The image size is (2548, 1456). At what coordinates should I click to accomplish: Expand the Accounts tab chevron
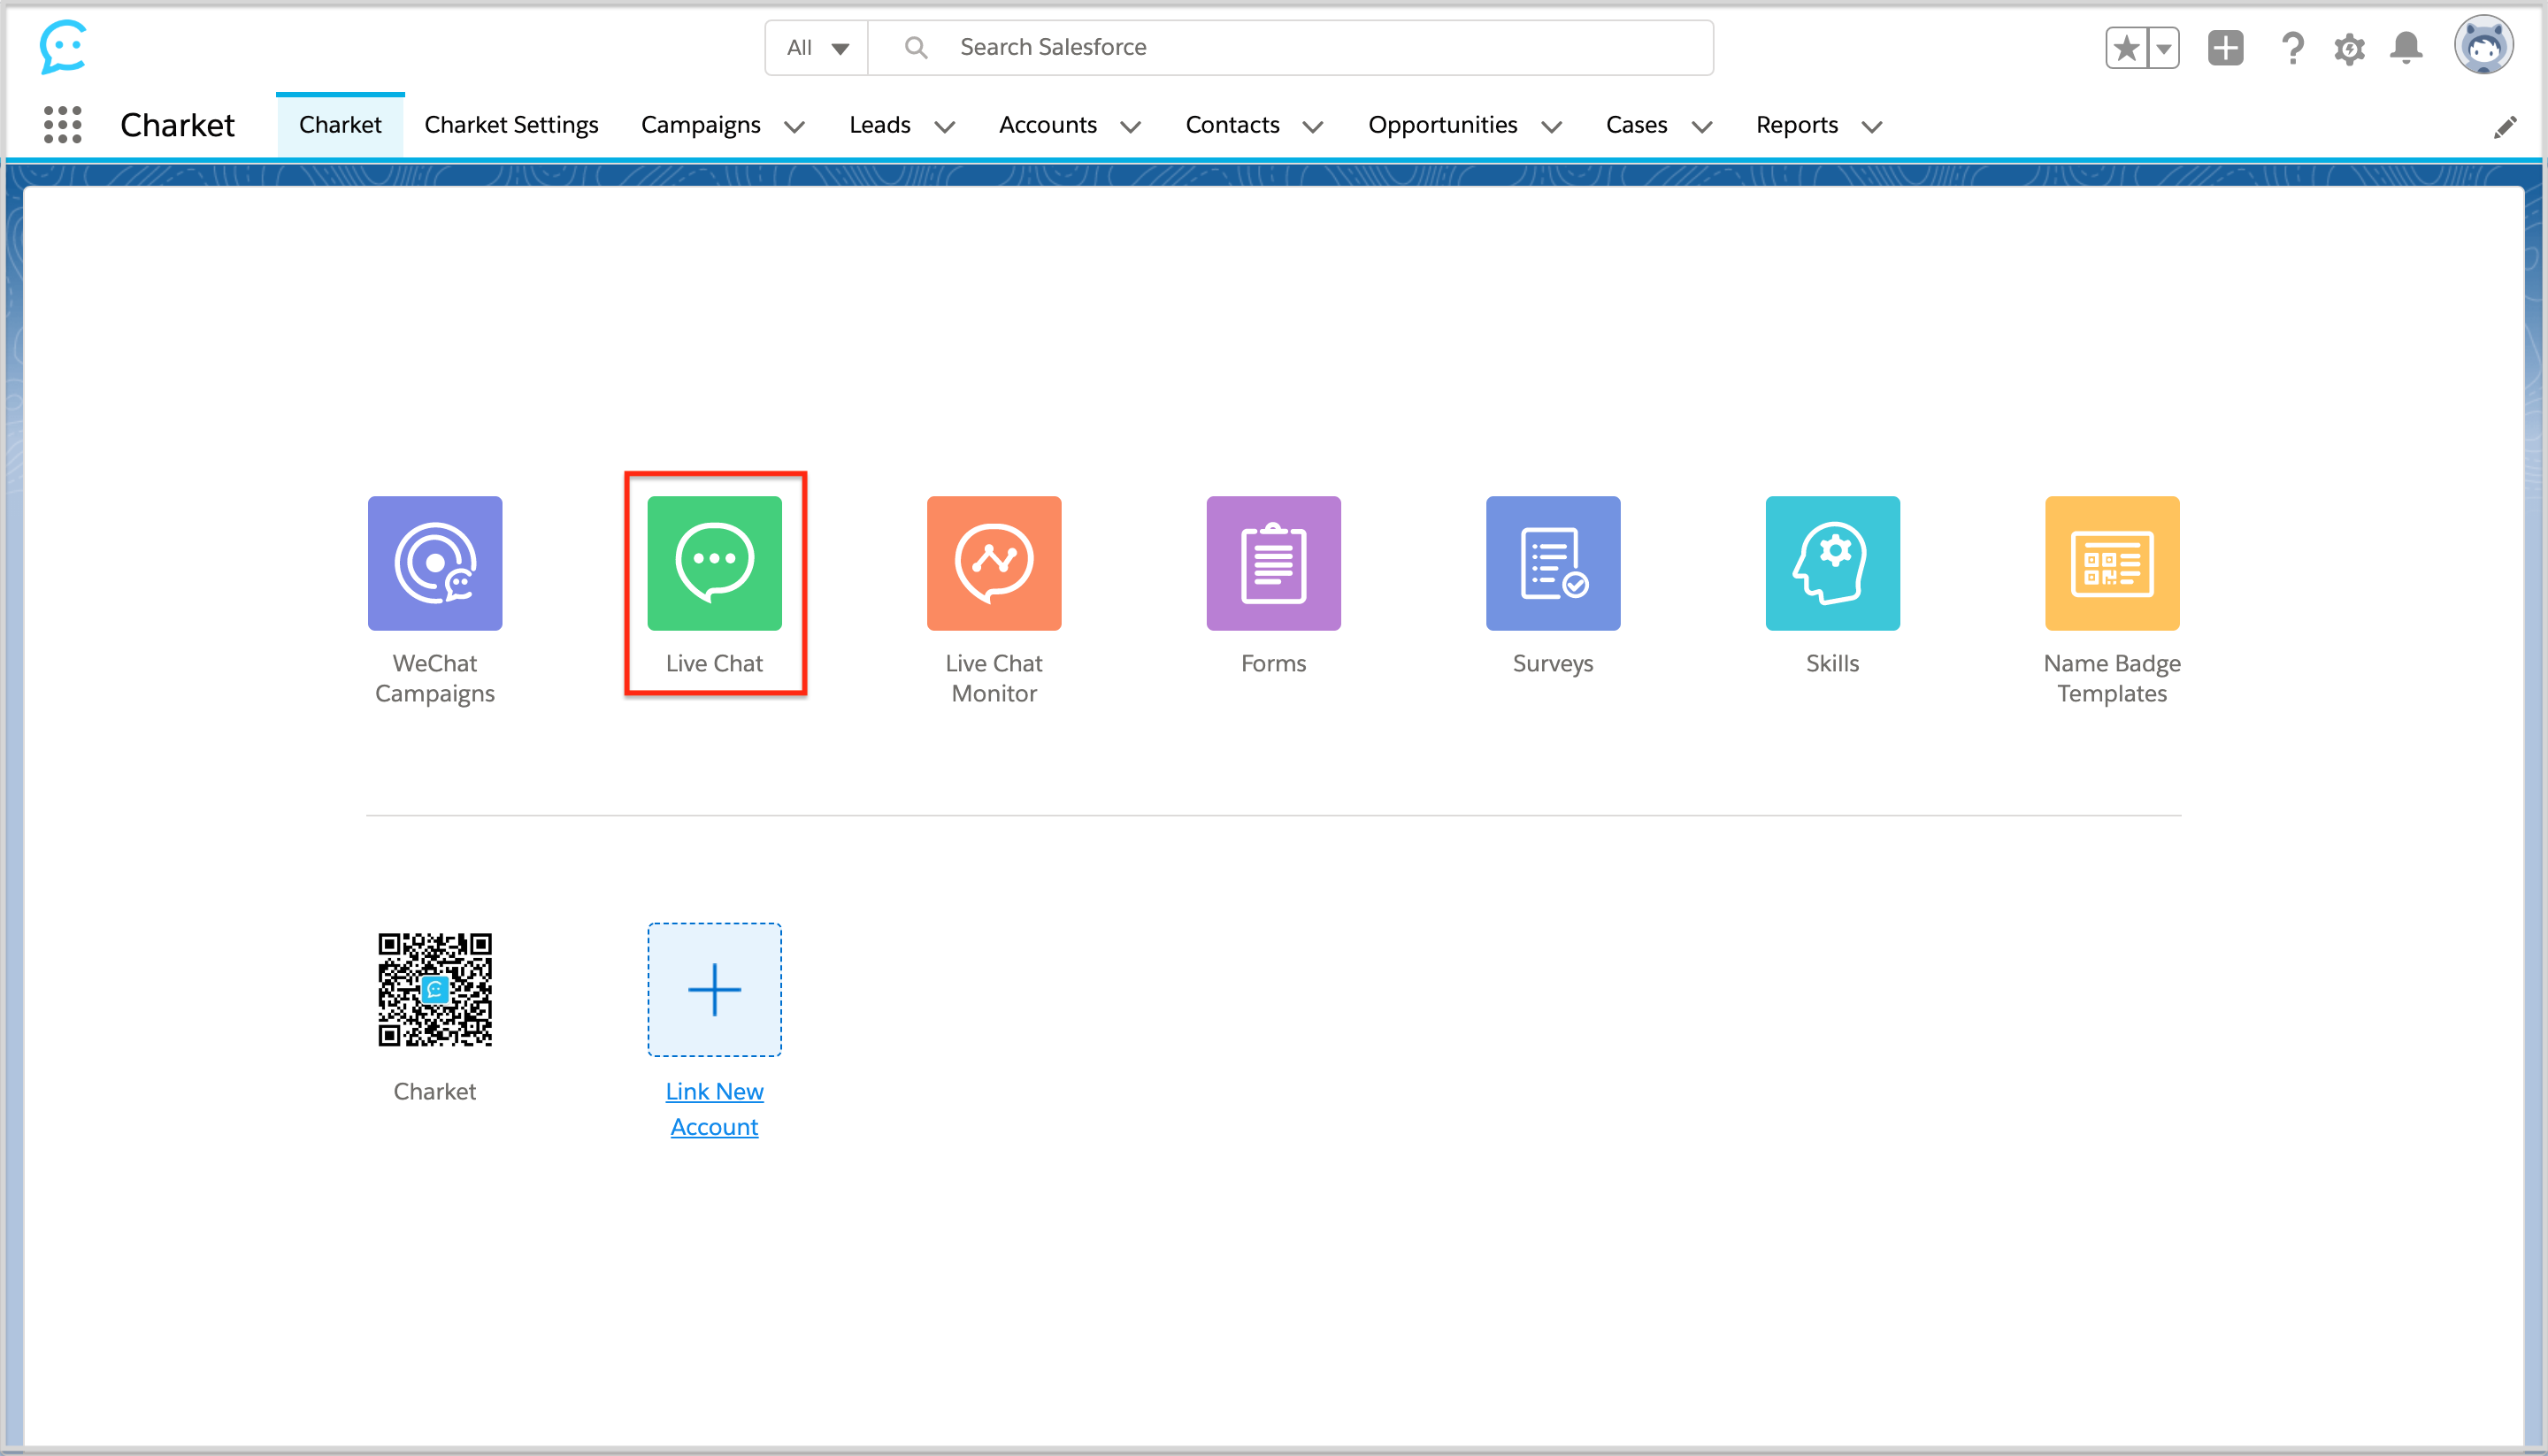pyautogui.click(x=1130, y=126)
